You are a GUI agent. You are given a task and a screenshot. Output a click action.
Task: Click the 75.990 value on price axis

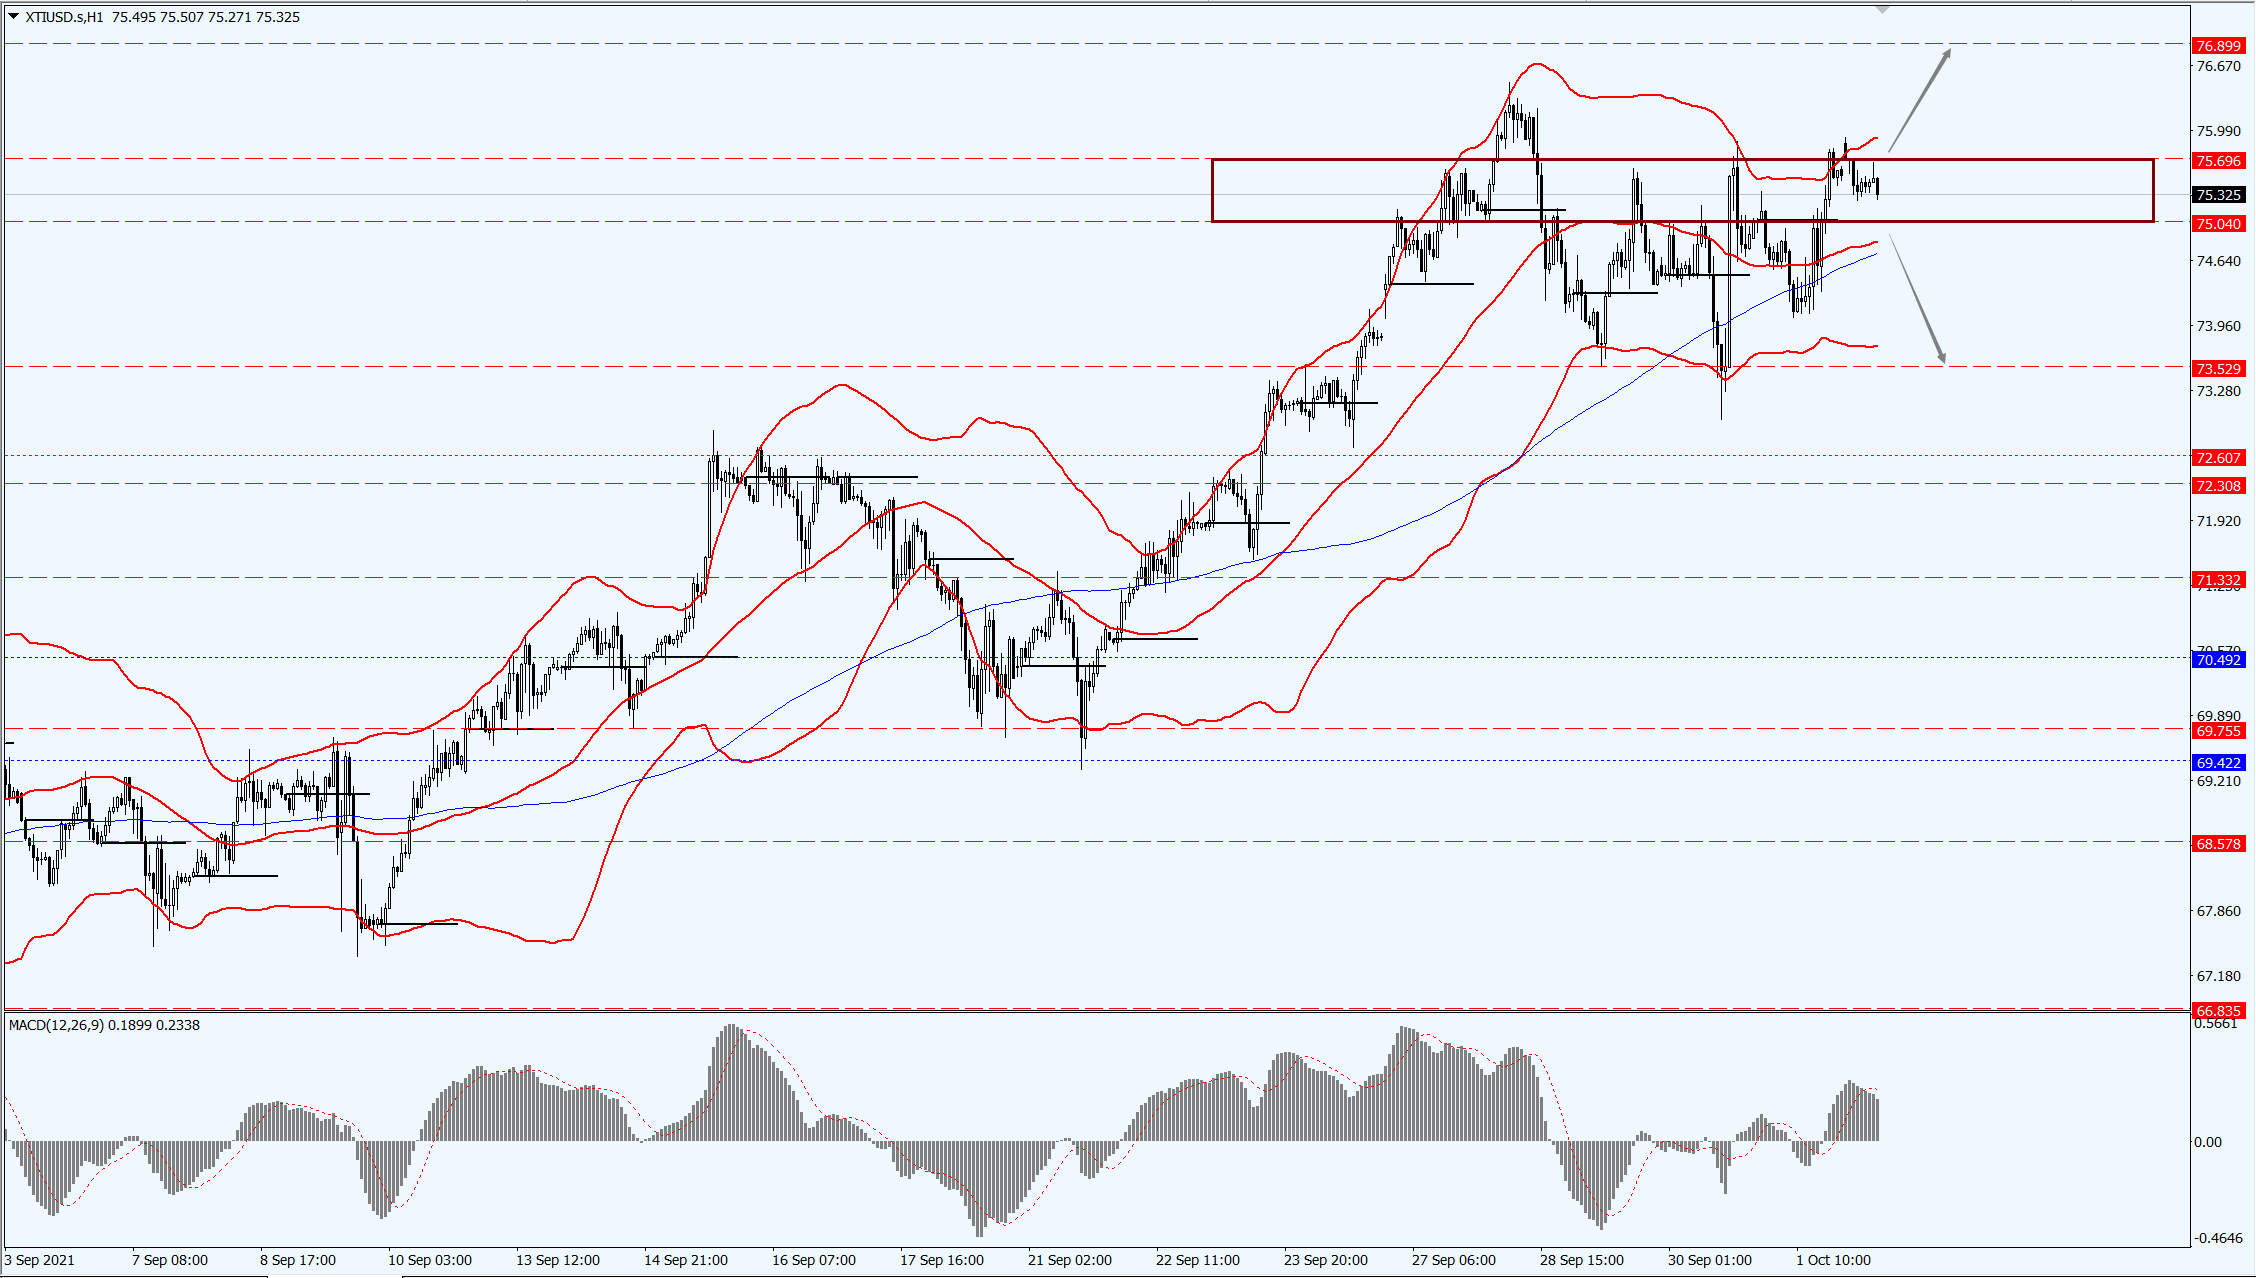tap(2218, 131)
